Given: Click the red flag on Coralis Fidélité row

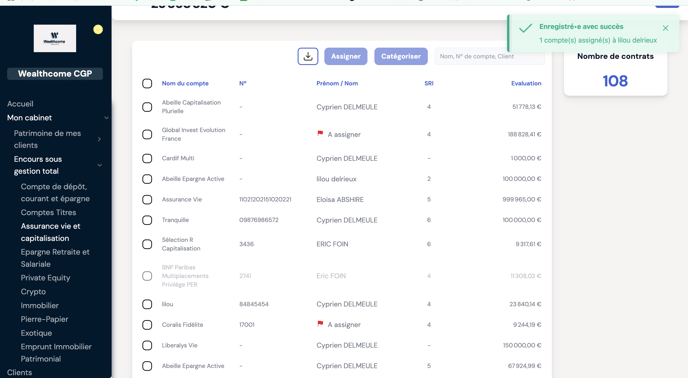Looking at the screenshot, I should point(320,324).
